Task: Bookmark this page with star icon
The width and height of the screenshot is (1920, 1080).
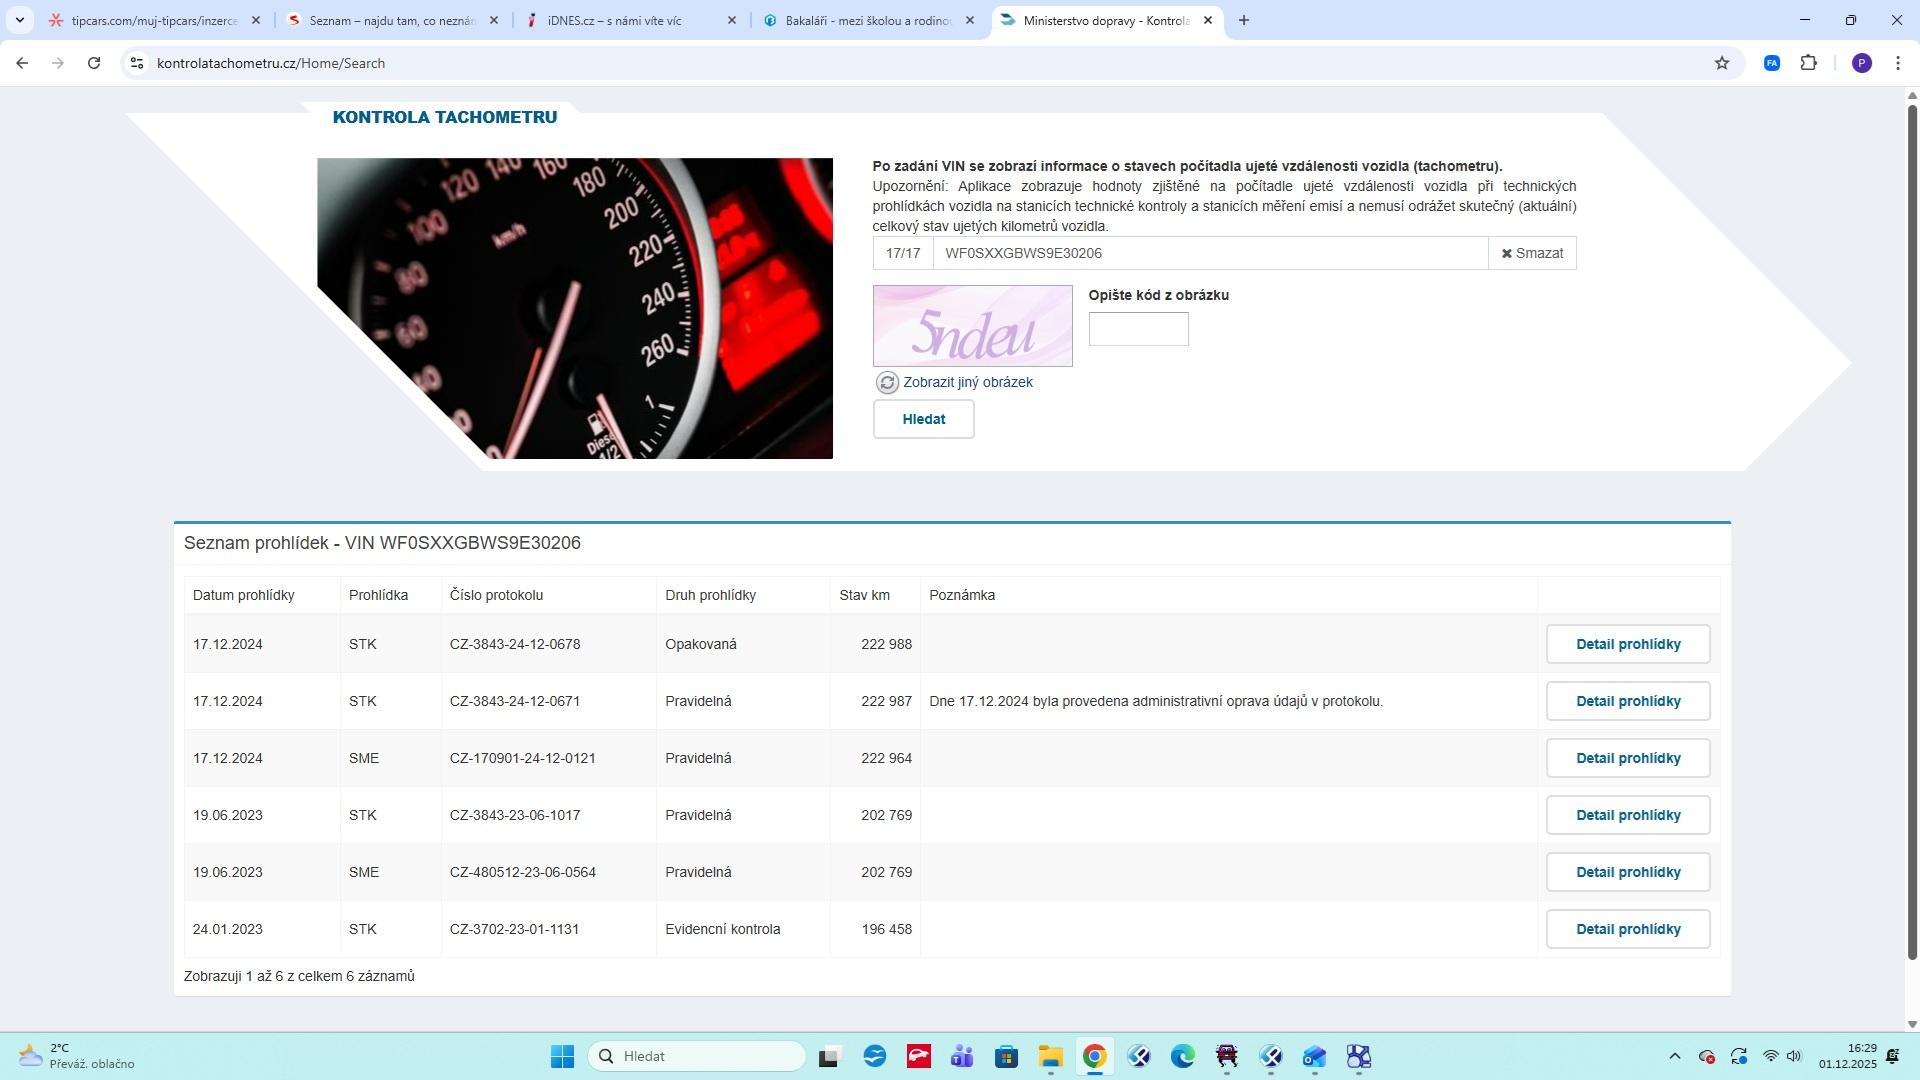Action: (x=1722, y=63)
